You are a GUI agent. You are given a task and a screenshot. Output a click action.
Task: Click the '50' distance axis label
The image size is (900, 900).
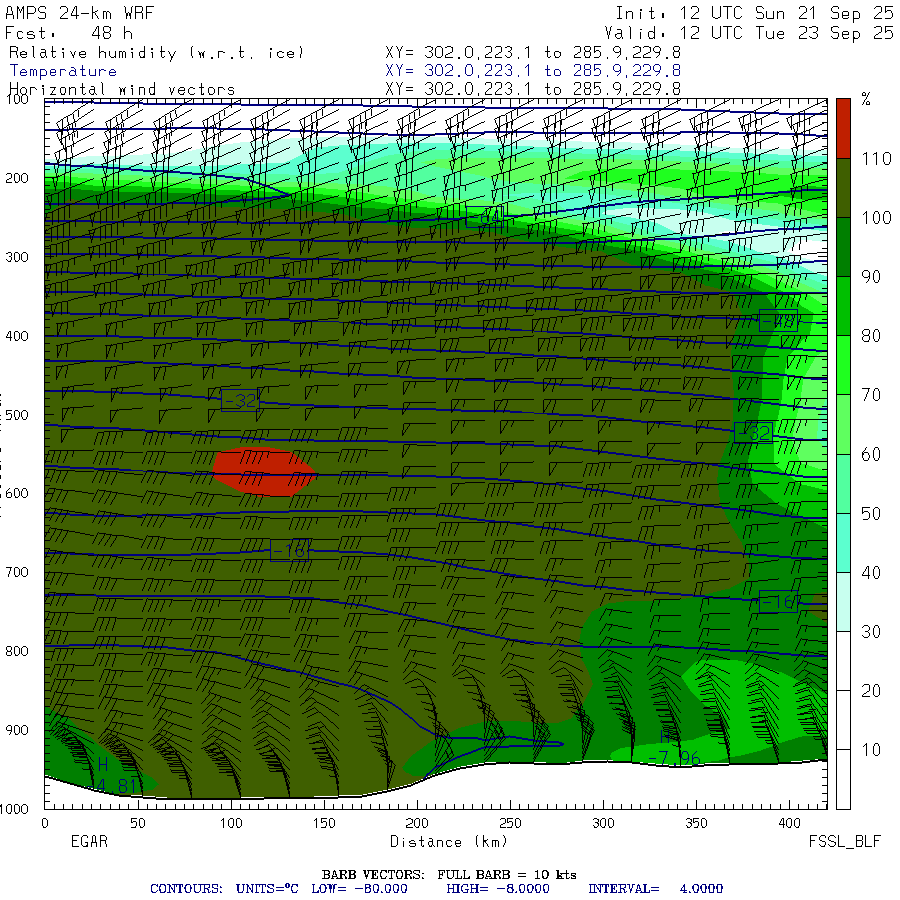(138, 823)
